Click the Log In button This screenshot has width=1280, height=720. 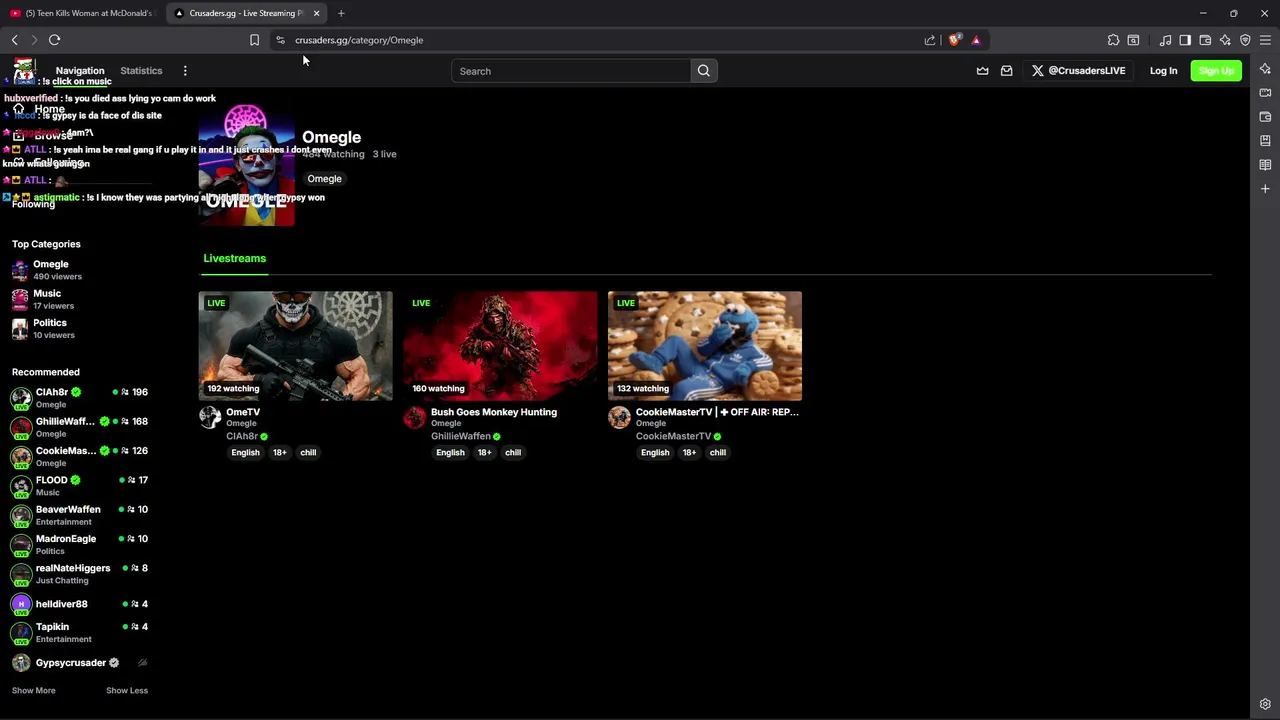[x=1163, y=71]
